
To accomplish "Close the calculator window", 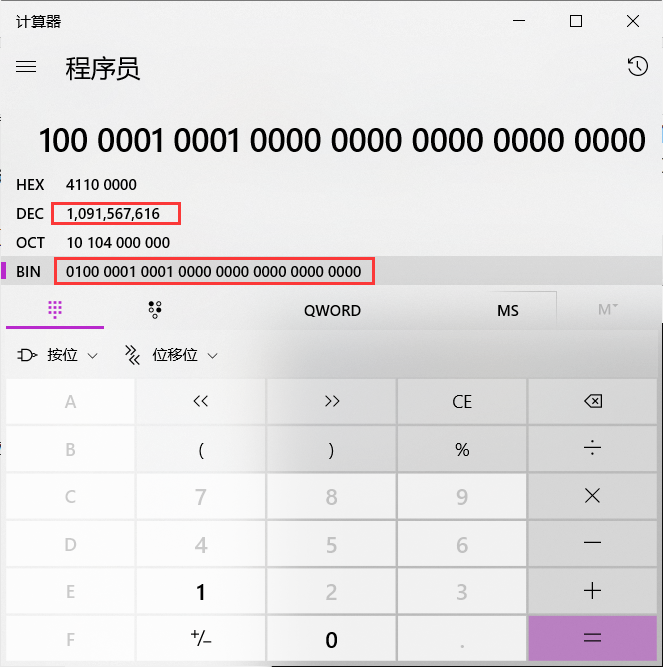I will point(633,21).
